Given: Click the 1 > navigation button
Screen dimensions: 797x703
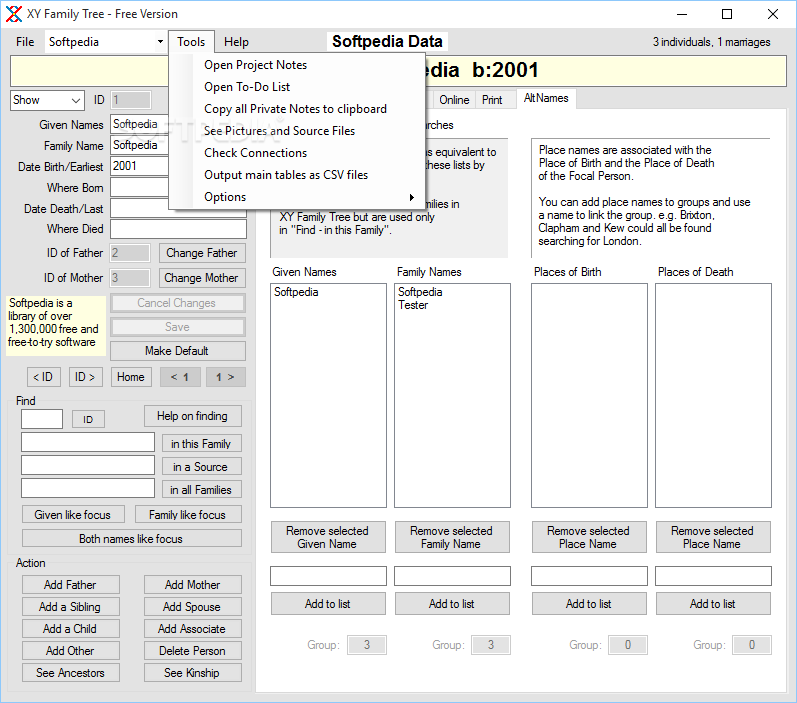Looking at the screenshot, I should click(225, 377).
